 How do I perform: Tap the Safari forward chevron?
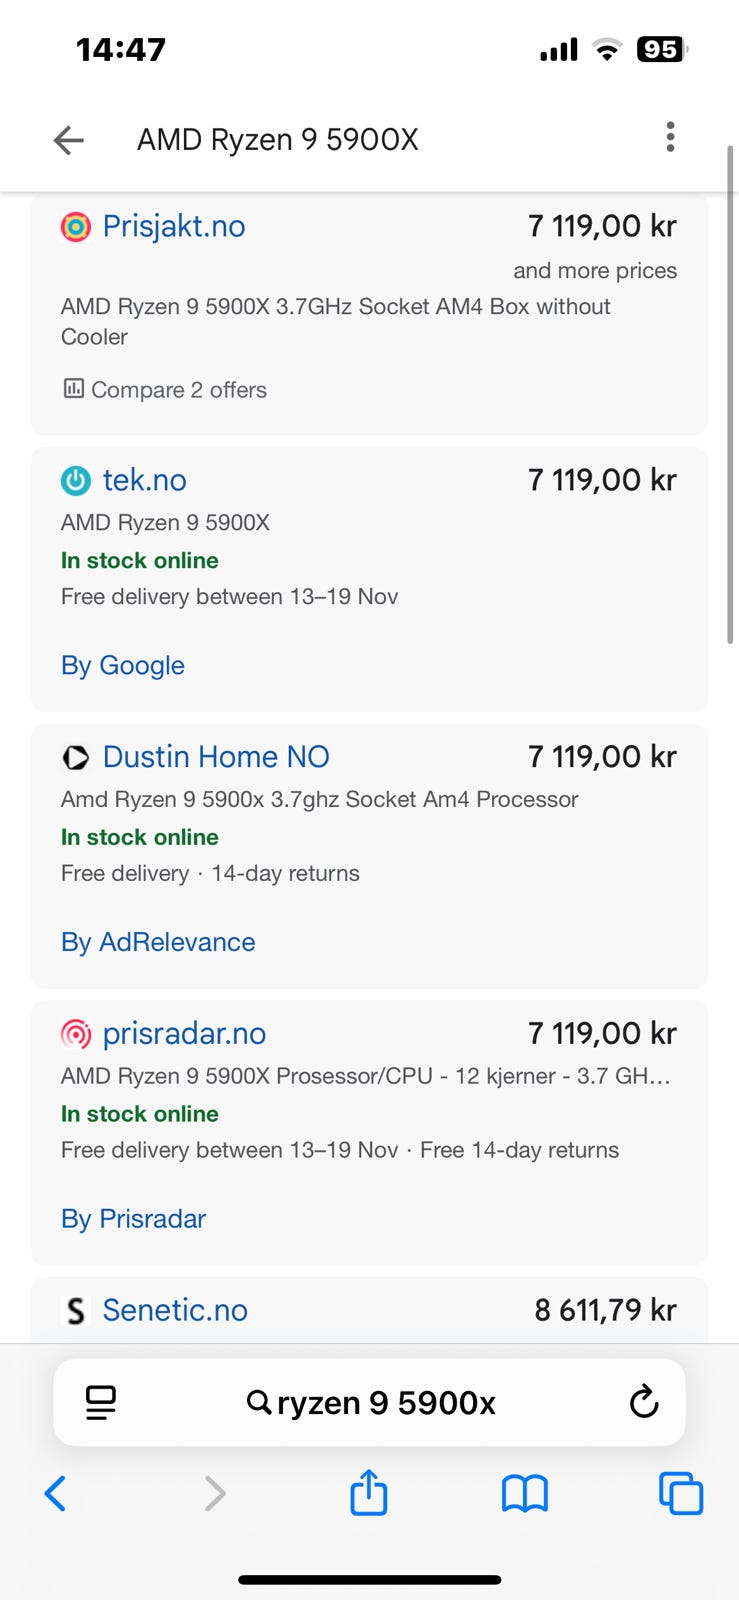coord(214,1494)
